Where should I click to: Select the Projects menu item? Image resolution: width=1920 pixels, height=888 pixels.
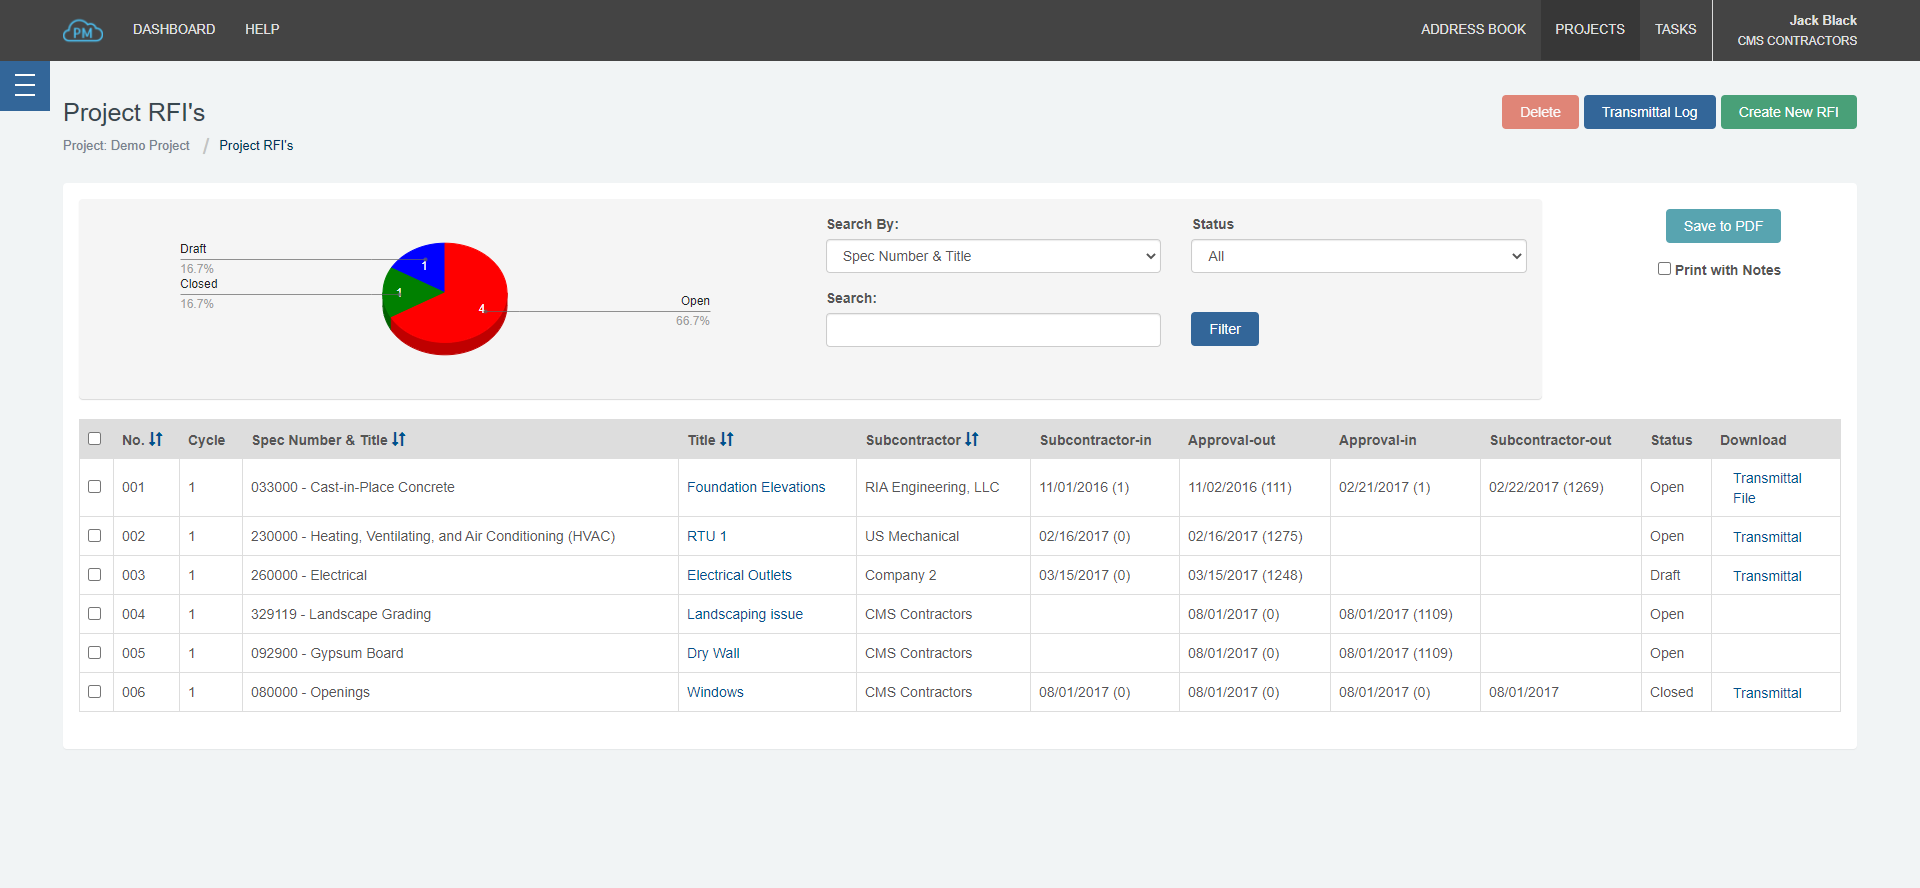1590,29
